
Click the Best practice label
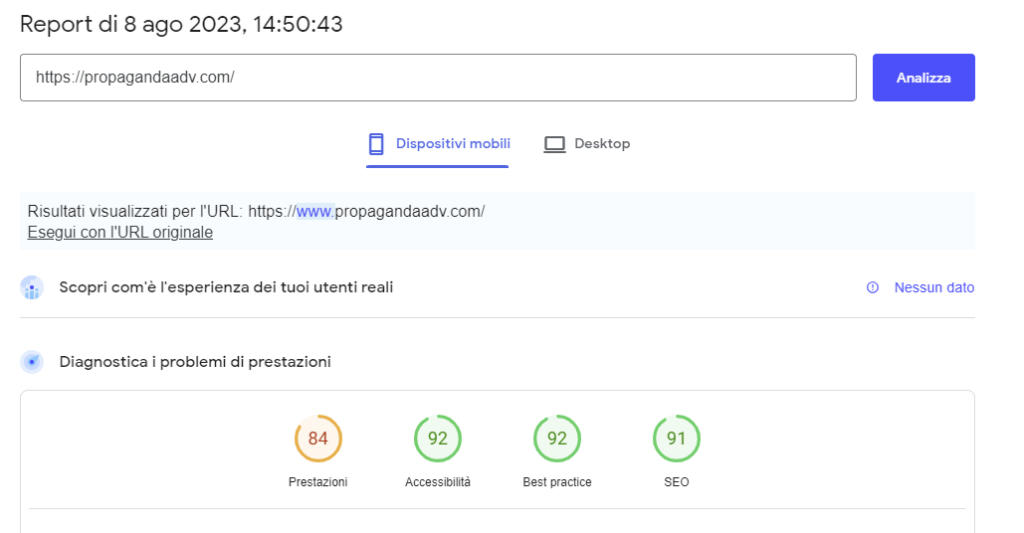click(x=557, y=482)
